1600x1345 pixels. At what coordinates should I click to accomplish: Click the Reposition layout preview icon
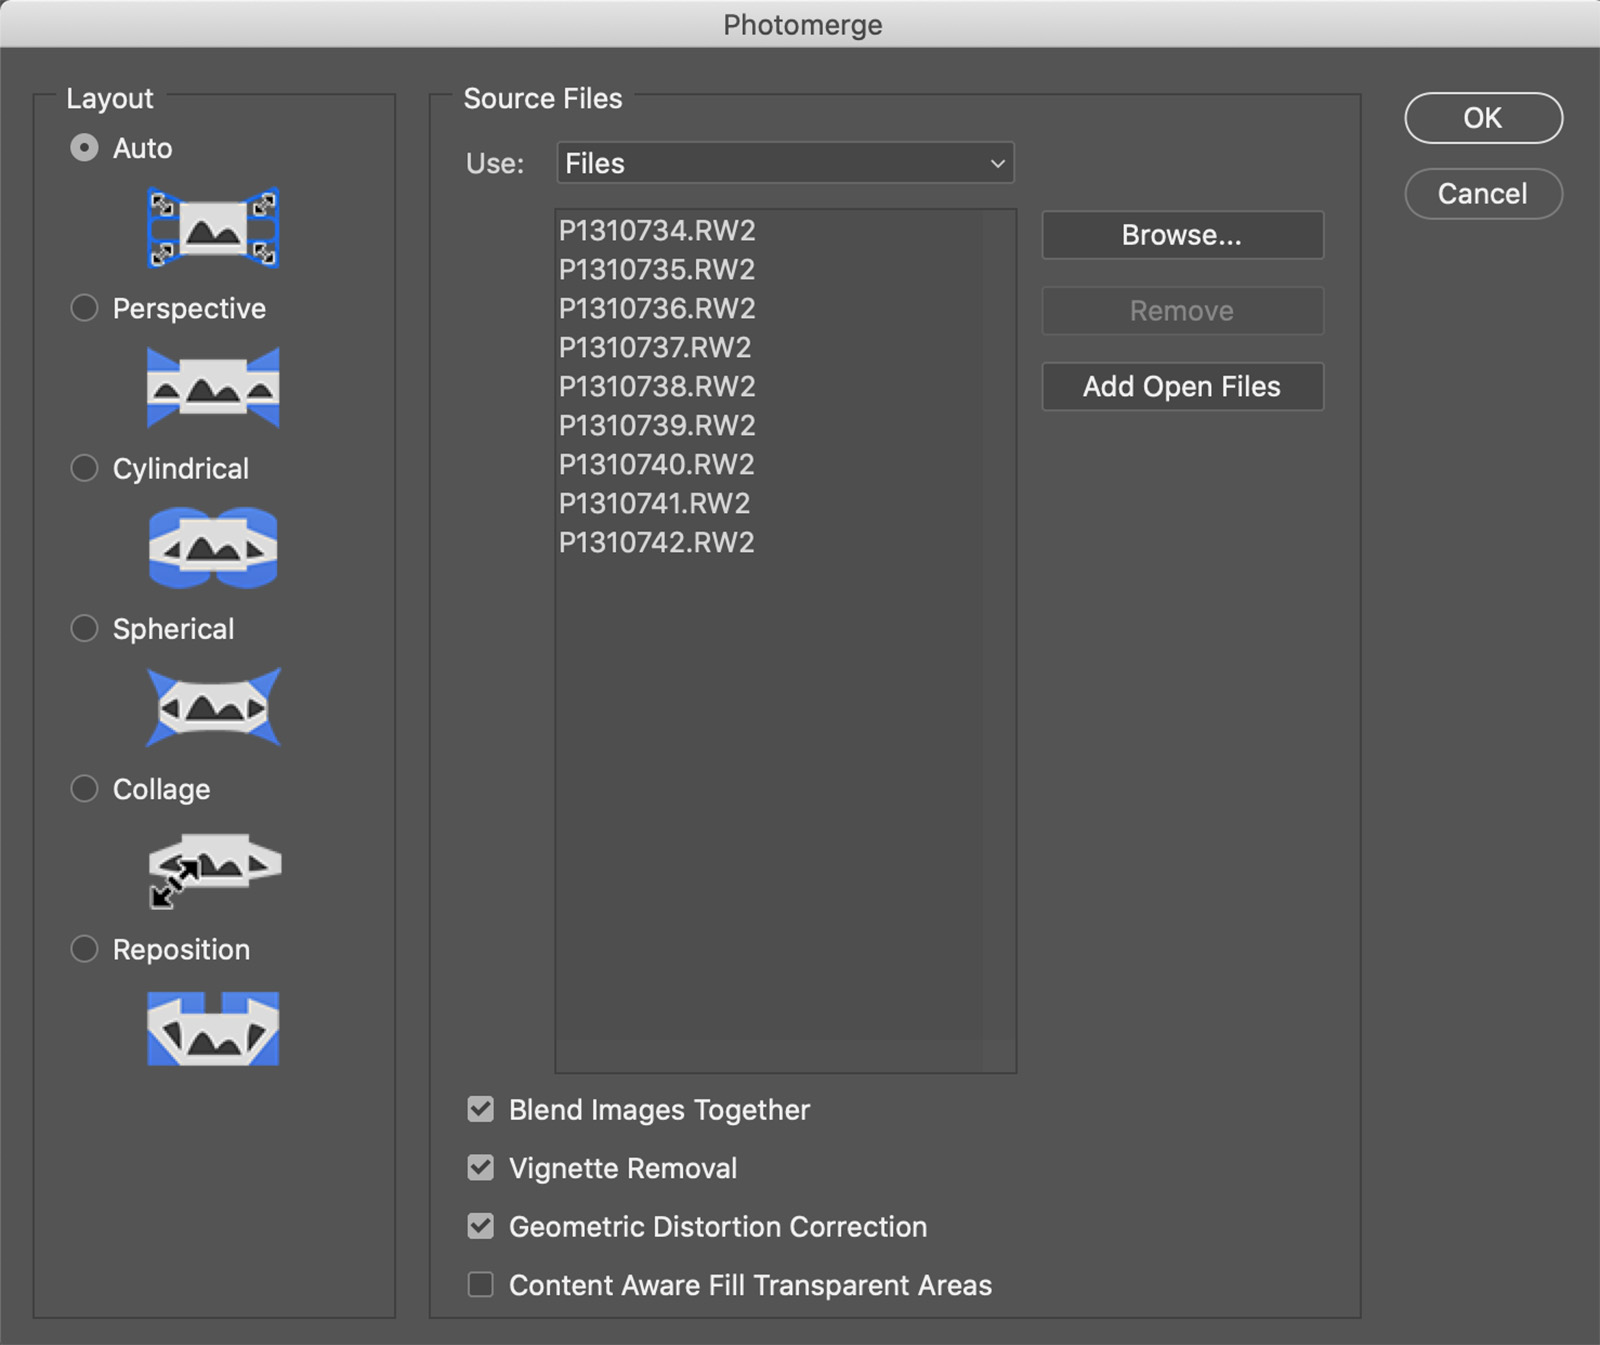(213, 1028)
